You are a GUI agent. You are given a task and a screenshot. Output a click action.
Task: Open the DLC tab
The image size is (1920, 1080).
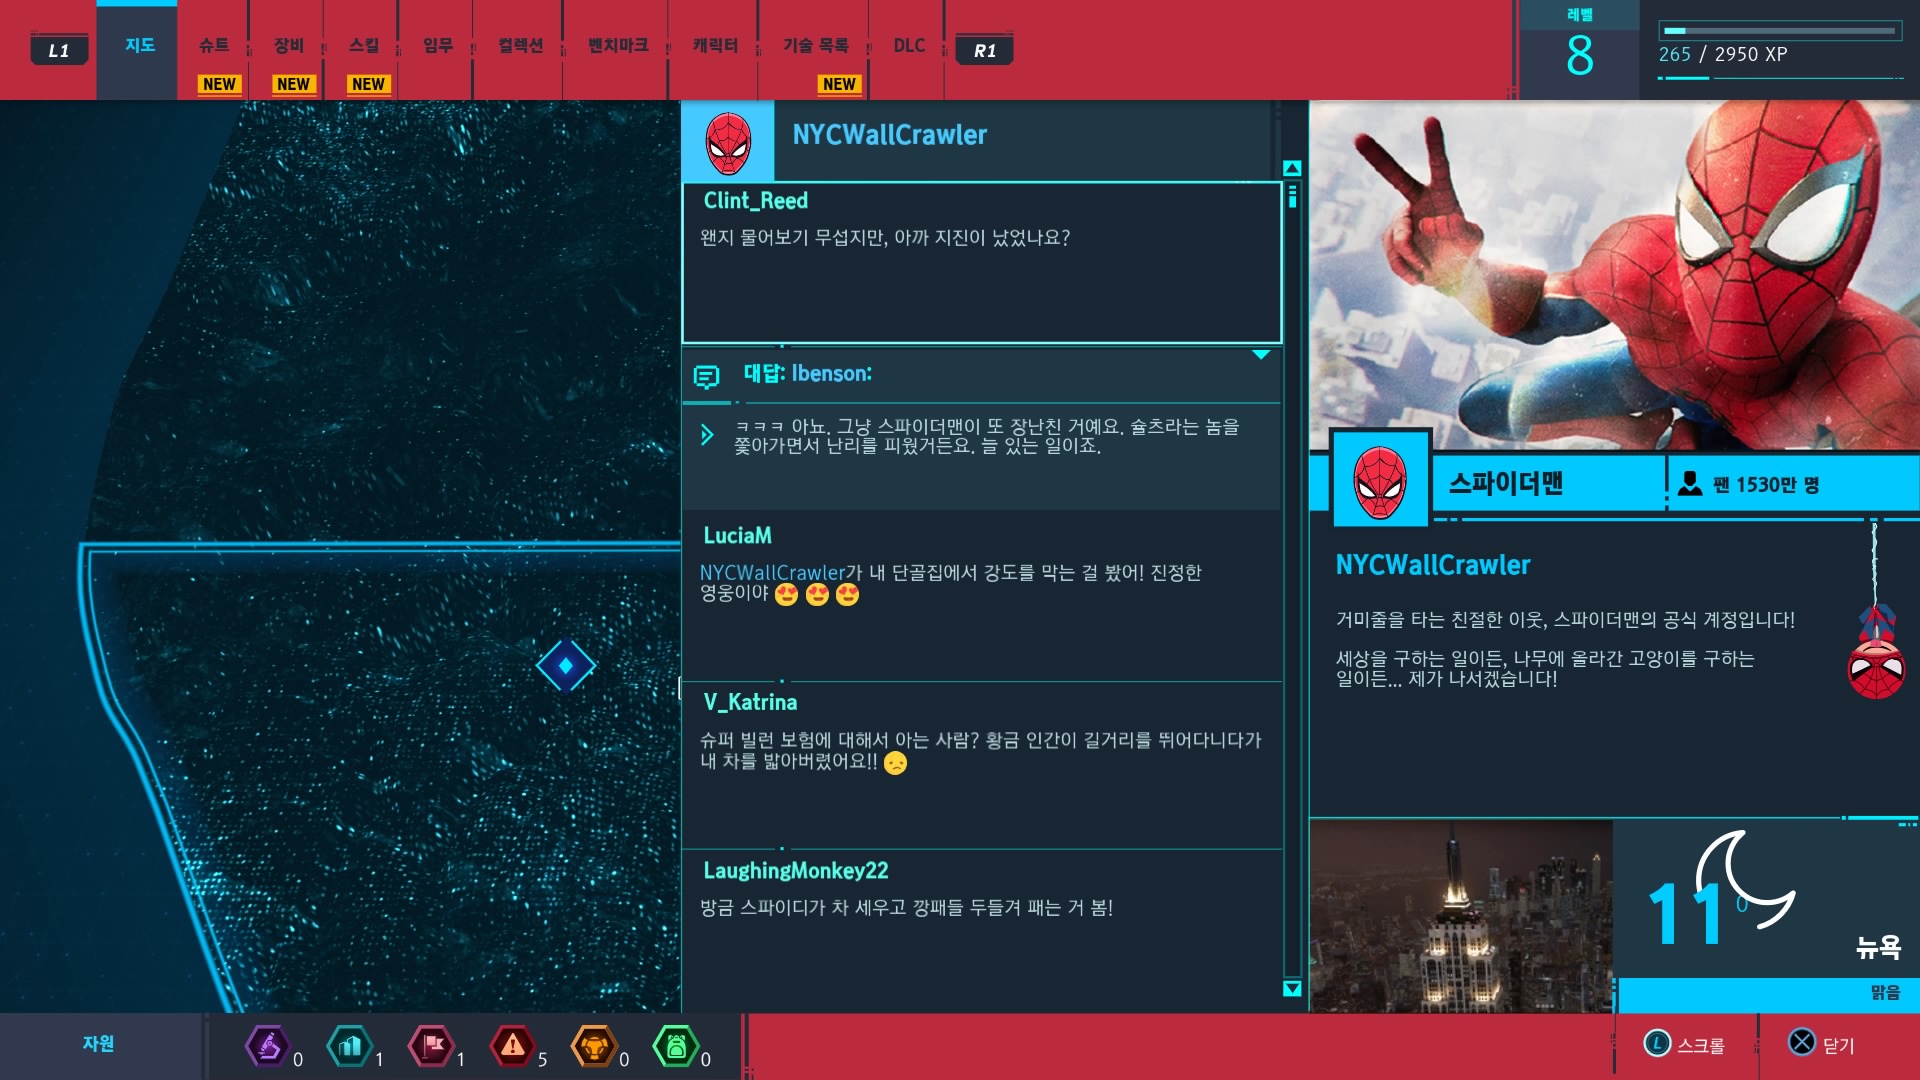[x=909, y=46]
